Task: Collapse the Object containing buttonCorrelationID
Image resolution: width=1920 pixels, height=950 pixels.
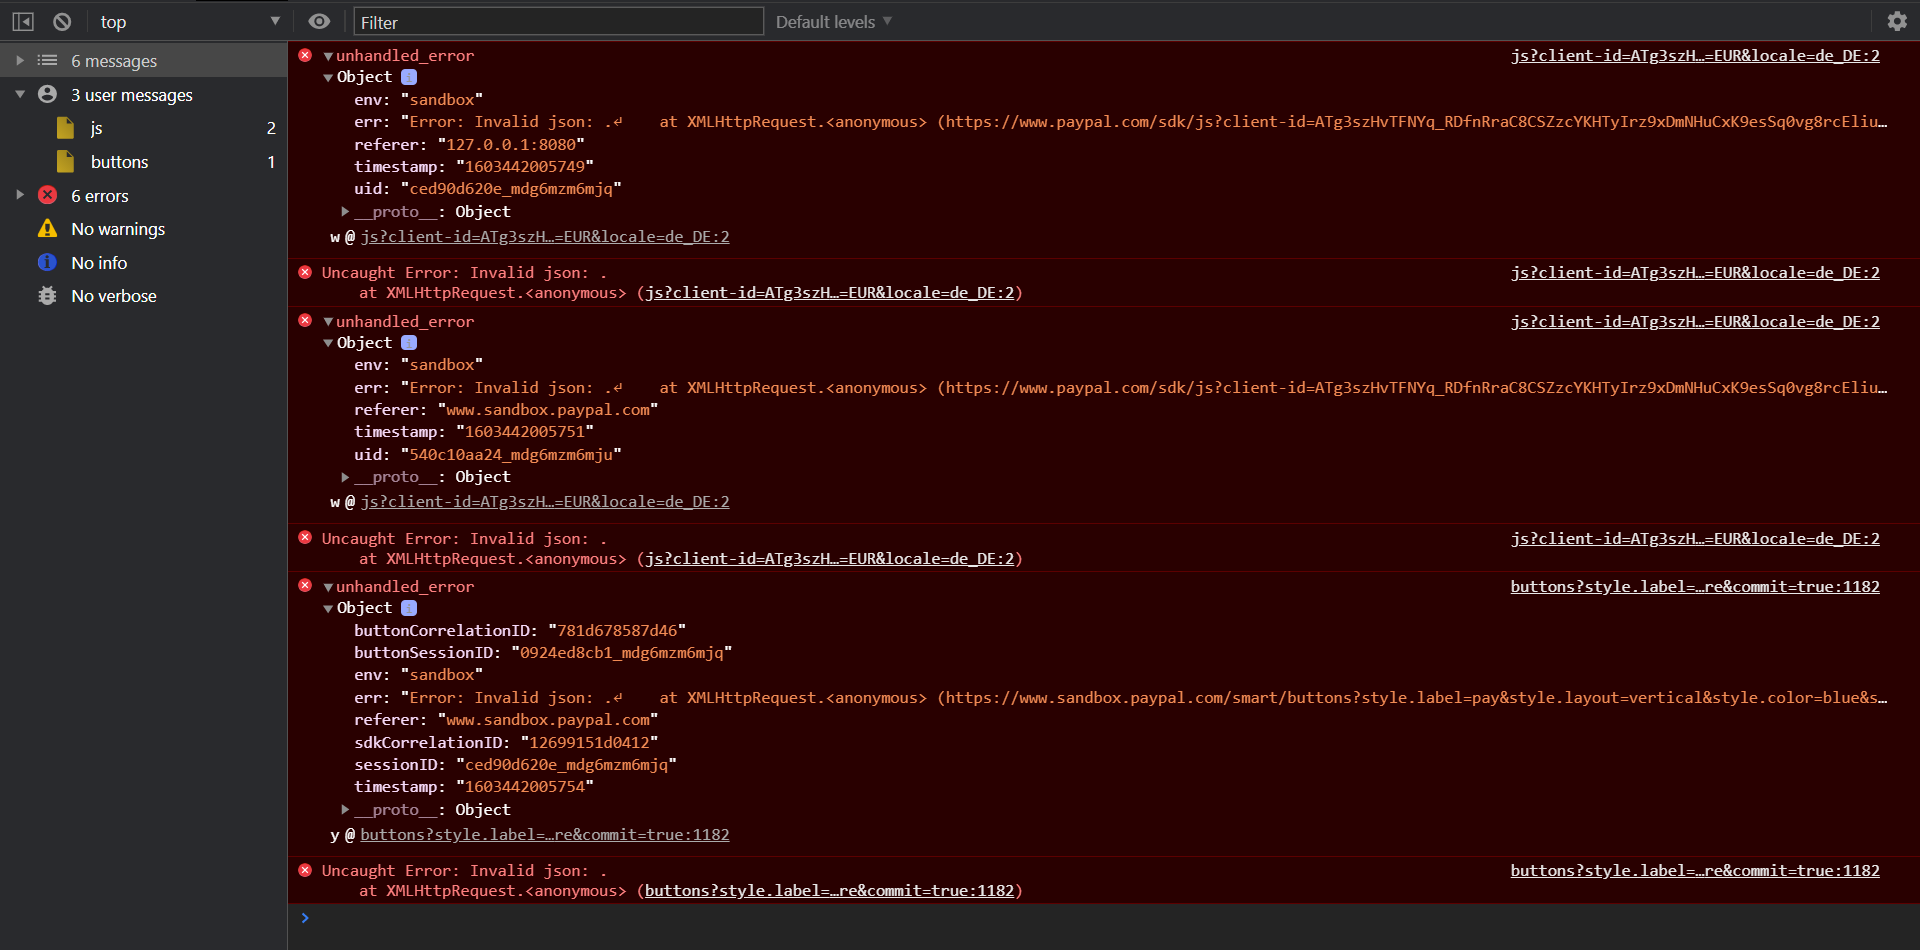Action: pyautogui.click(x=328, y=608)
